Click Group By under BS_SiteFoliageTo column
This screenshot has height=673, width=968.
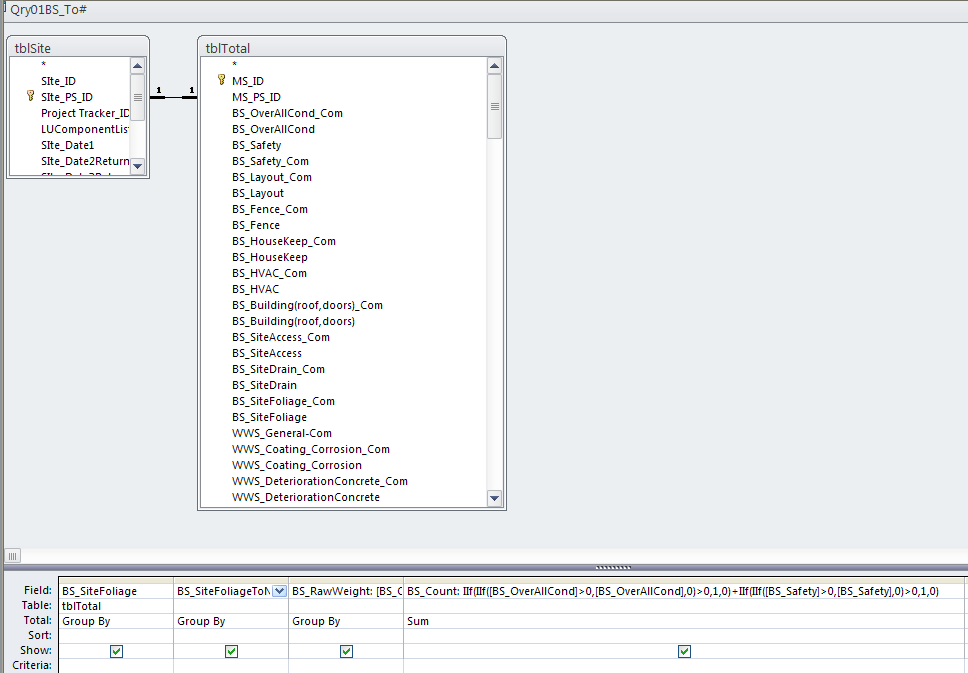(x=232, y=621)
